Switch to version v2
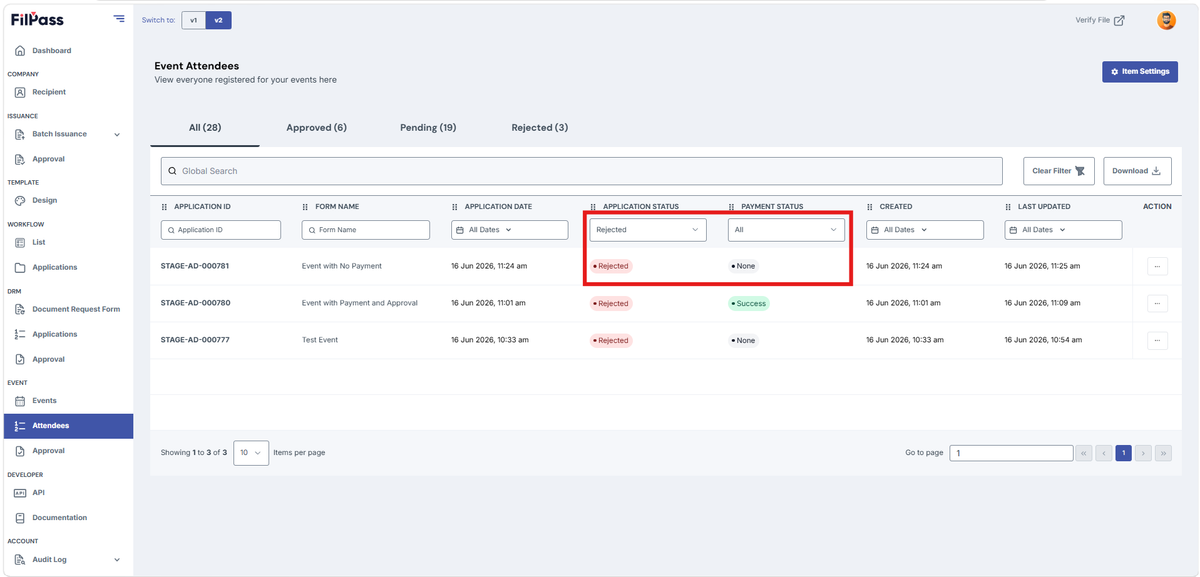1200x577 pixels. point(218,20)
